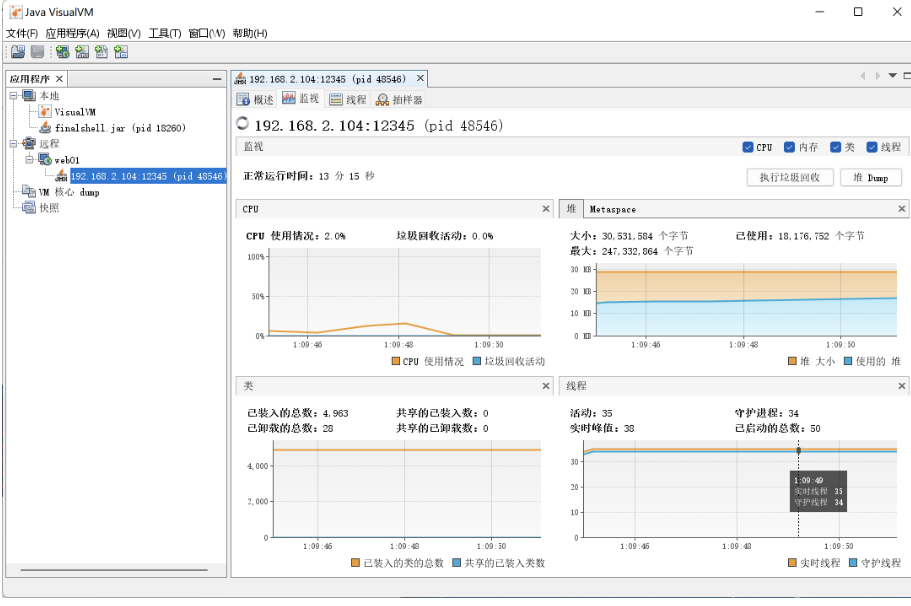Close the heap memory chart panel

coord(902,209)
